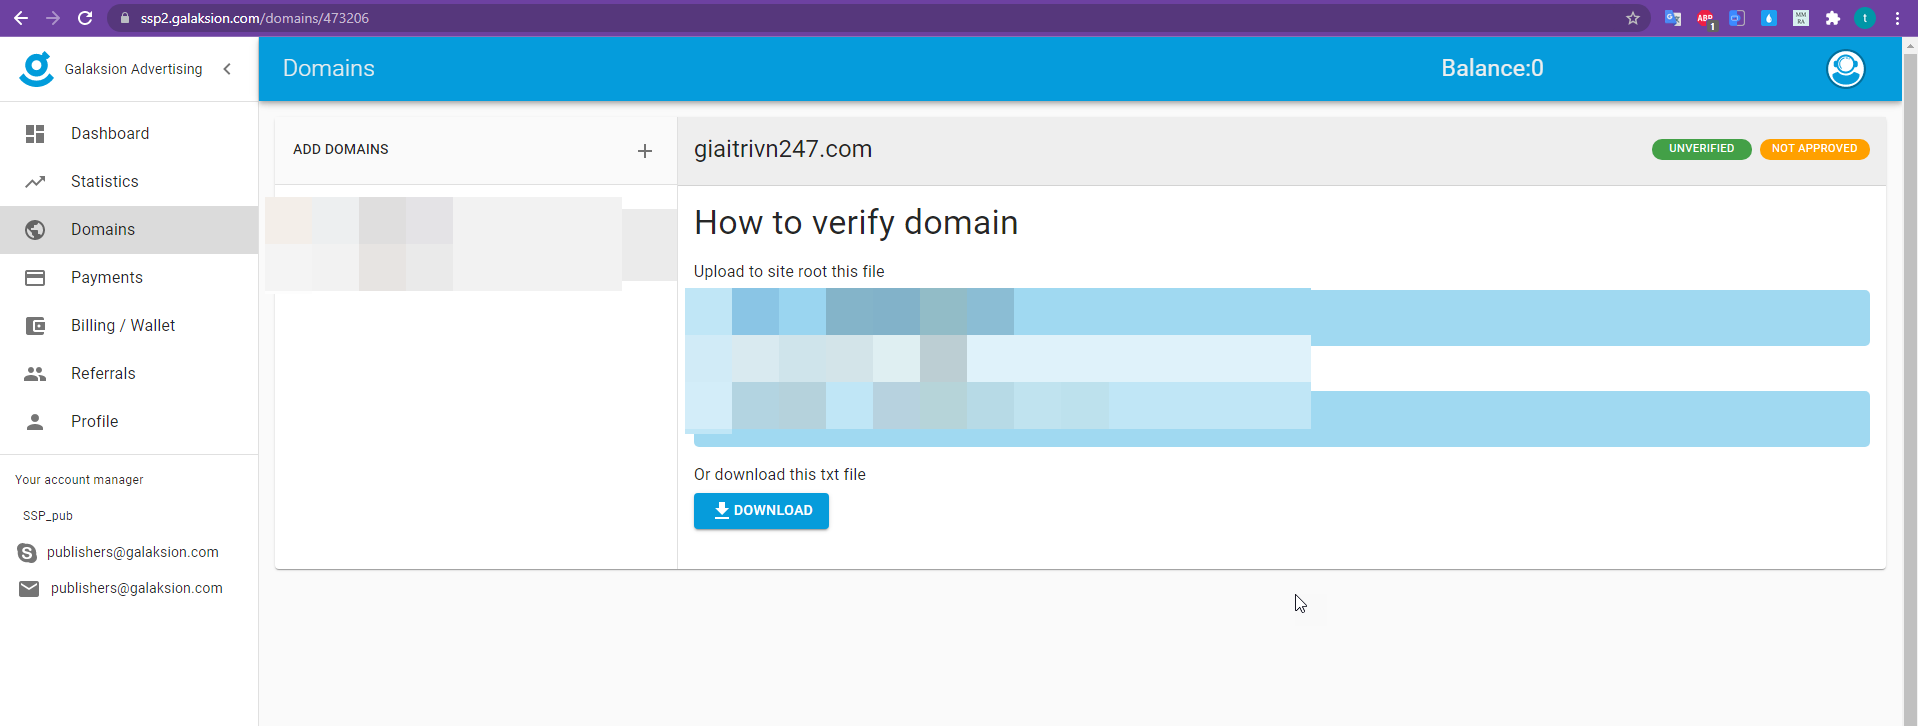Click the plus icon to add domains
Viewport: 1918px width, 726px height.
pos(645,151)
